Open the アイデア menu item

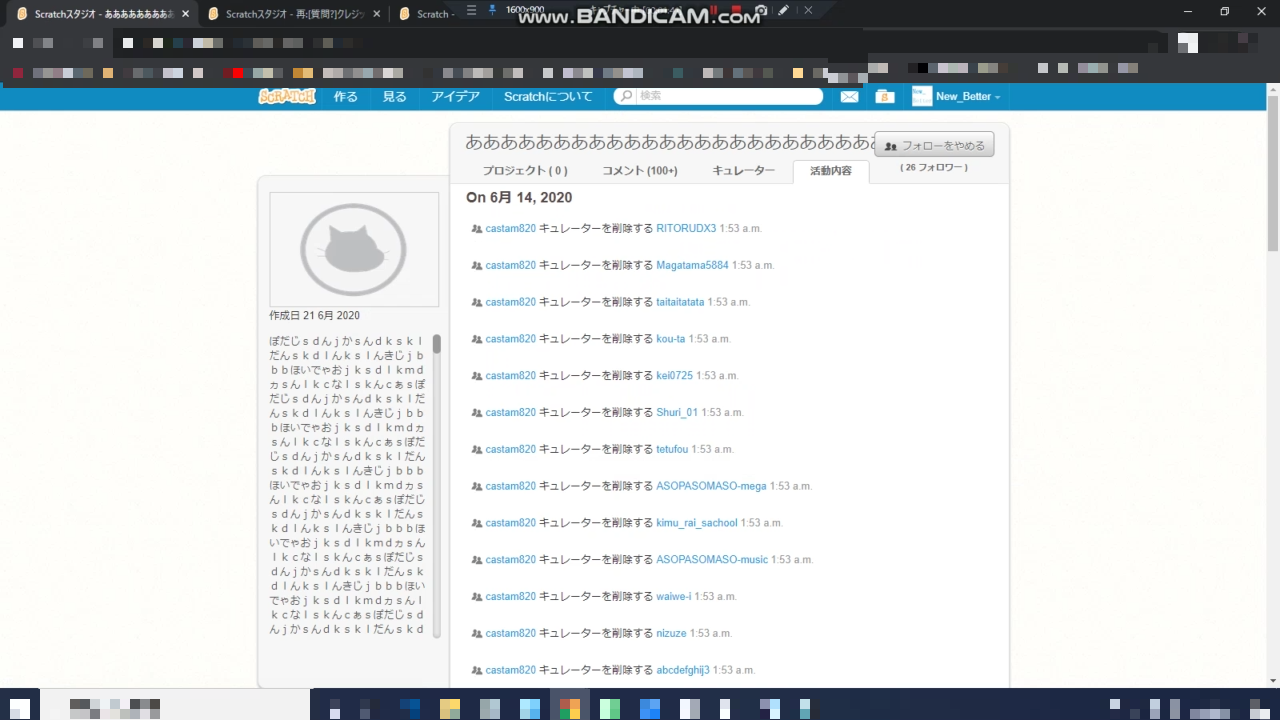(455, 97)
